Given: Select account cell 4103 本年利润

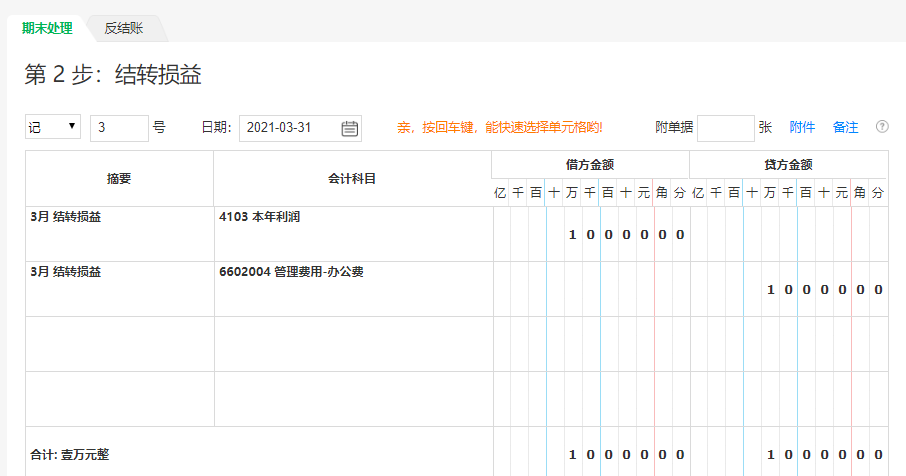Looking at the screenshot, I should [x=353, y=234].
